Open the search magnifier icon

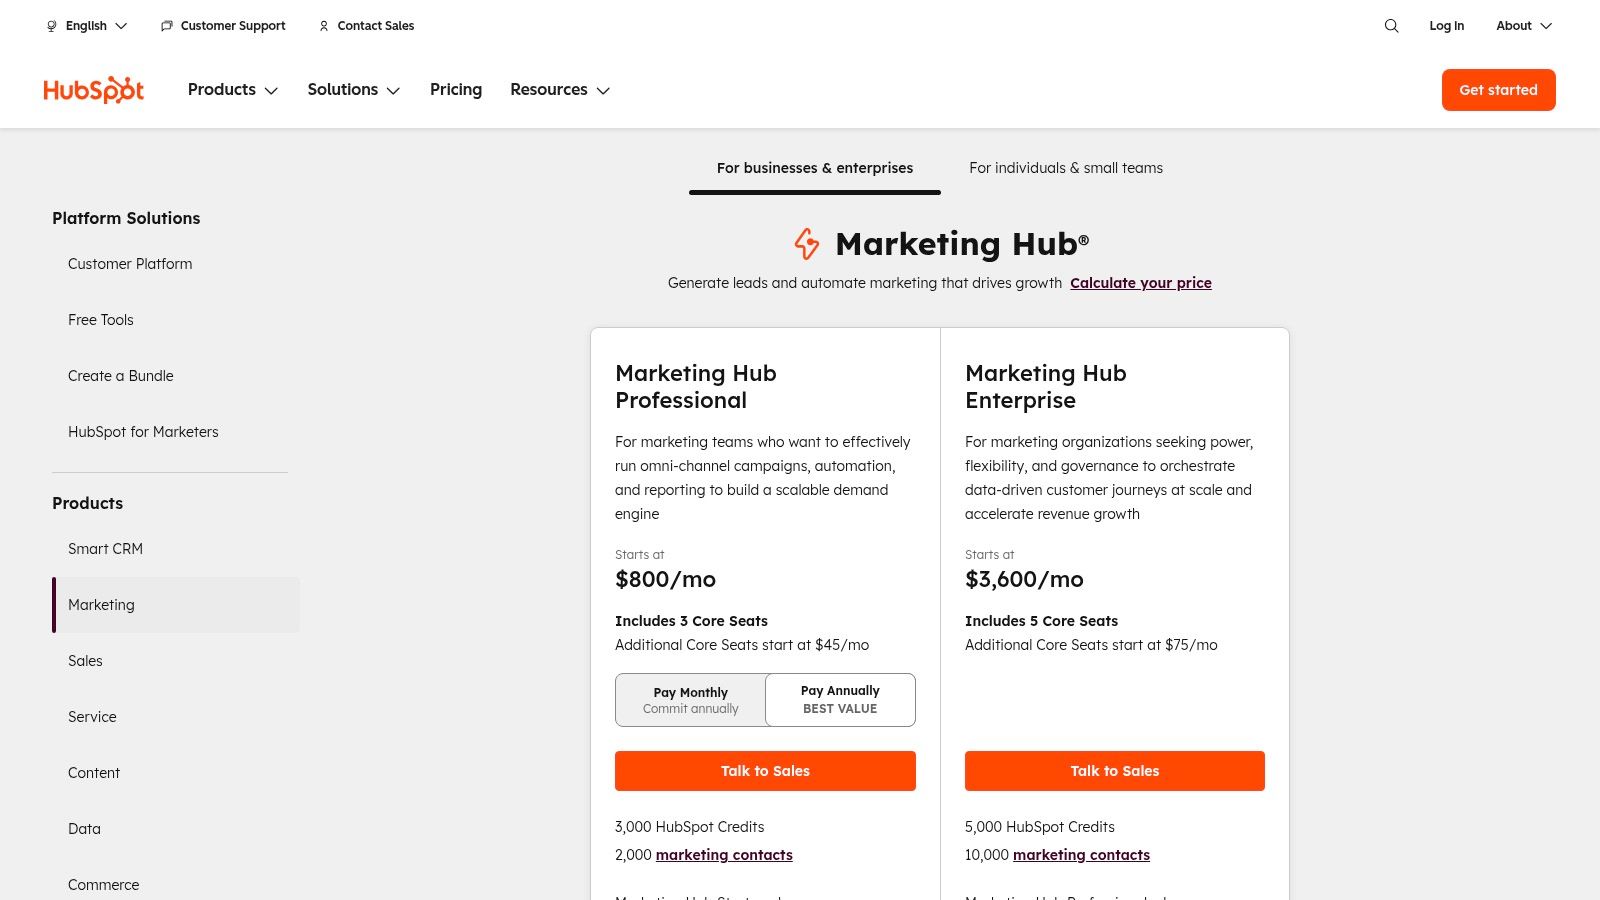1391,26
